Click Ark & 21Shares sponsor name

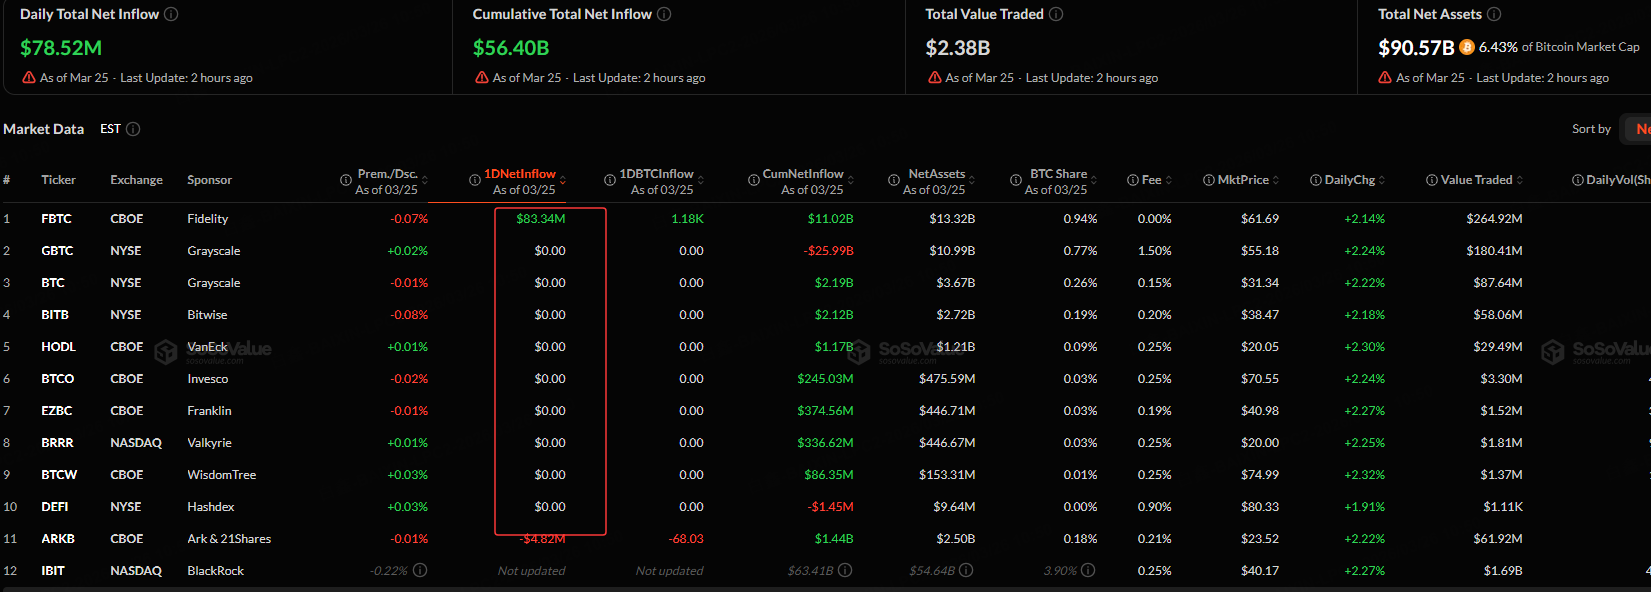(x=229, y=538)
